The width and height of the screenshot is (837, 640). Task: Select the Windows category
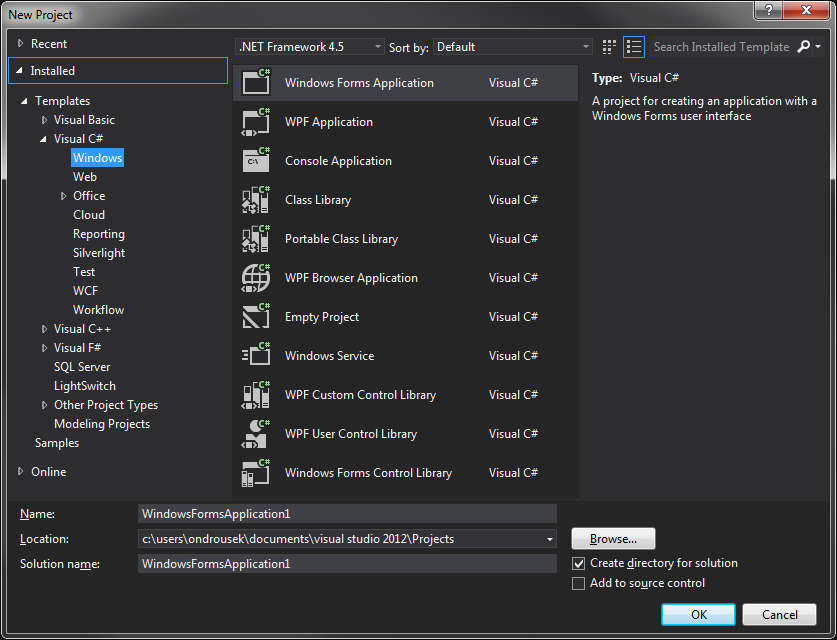coord(98,157)
